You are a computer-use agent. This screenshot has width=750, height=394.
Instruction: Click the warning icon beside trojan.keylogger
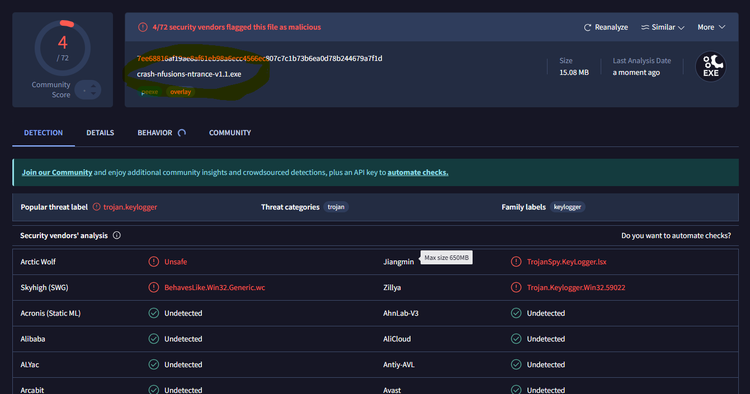[97, 207]
